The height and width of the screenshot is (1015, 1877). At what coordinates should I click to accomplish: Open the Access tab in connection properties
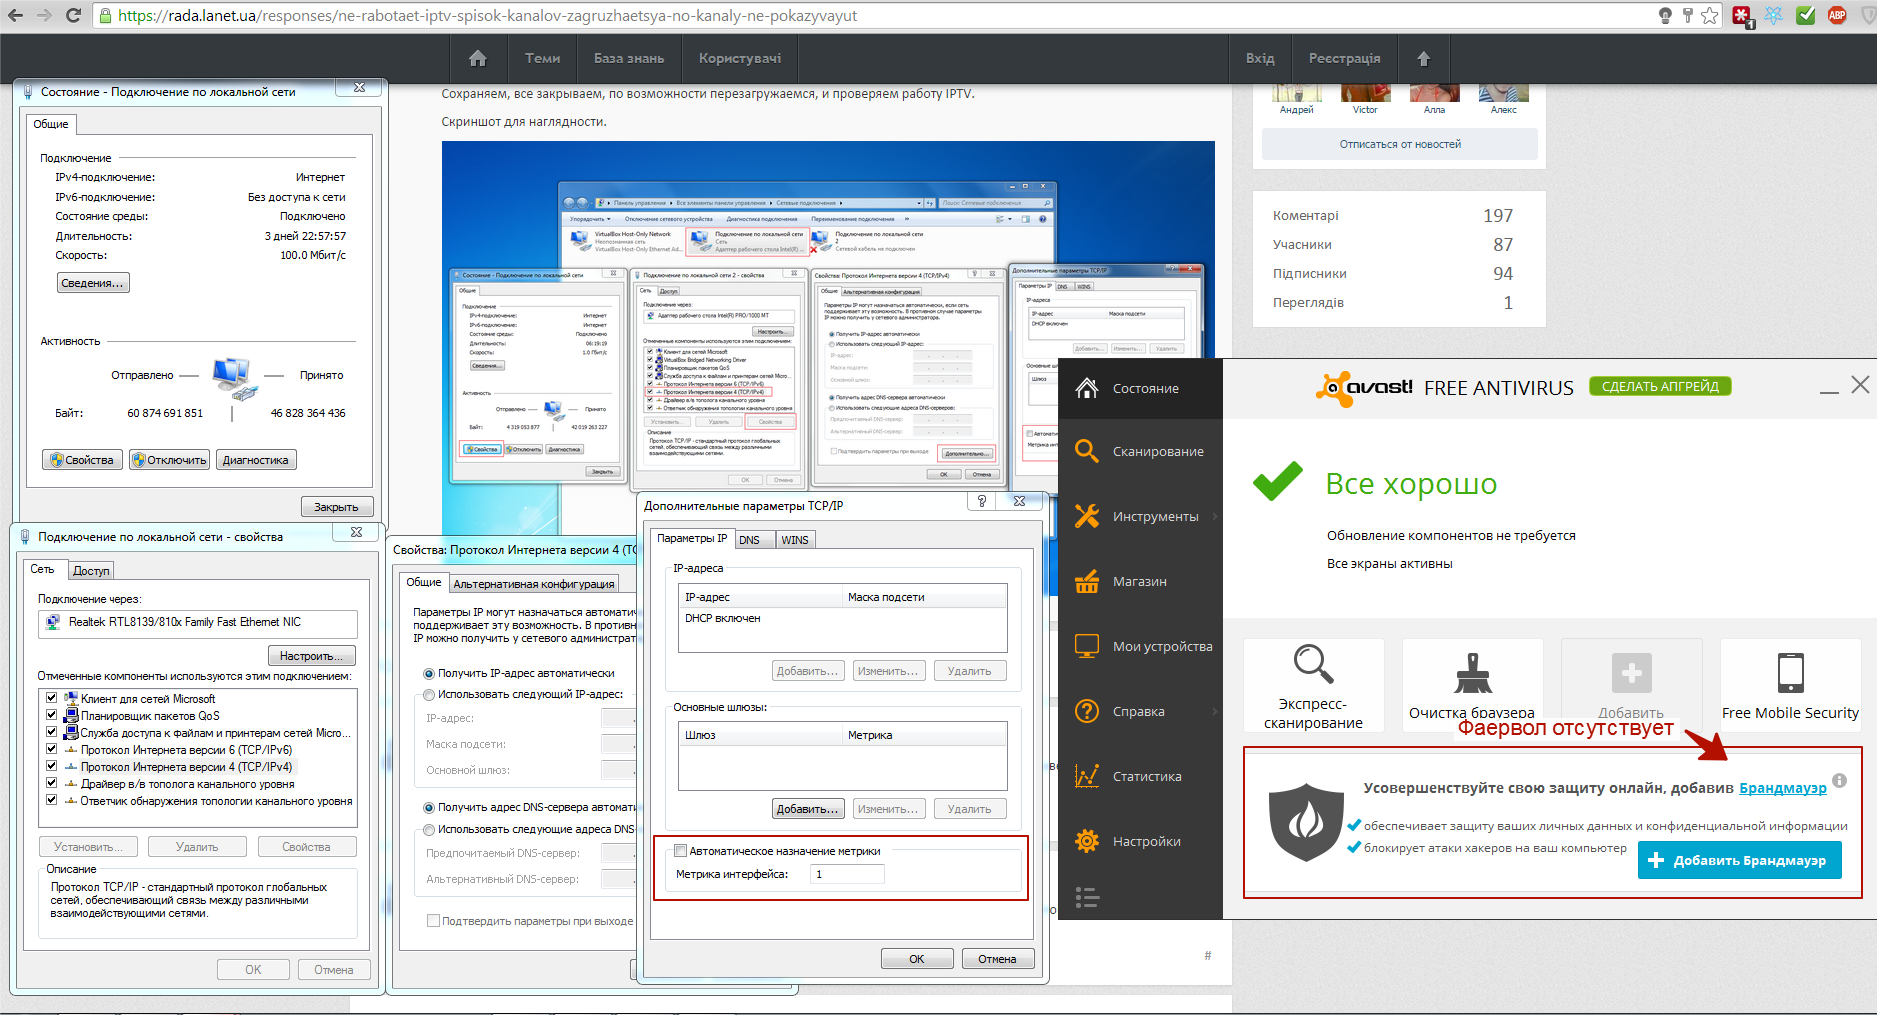coord(91,571)
